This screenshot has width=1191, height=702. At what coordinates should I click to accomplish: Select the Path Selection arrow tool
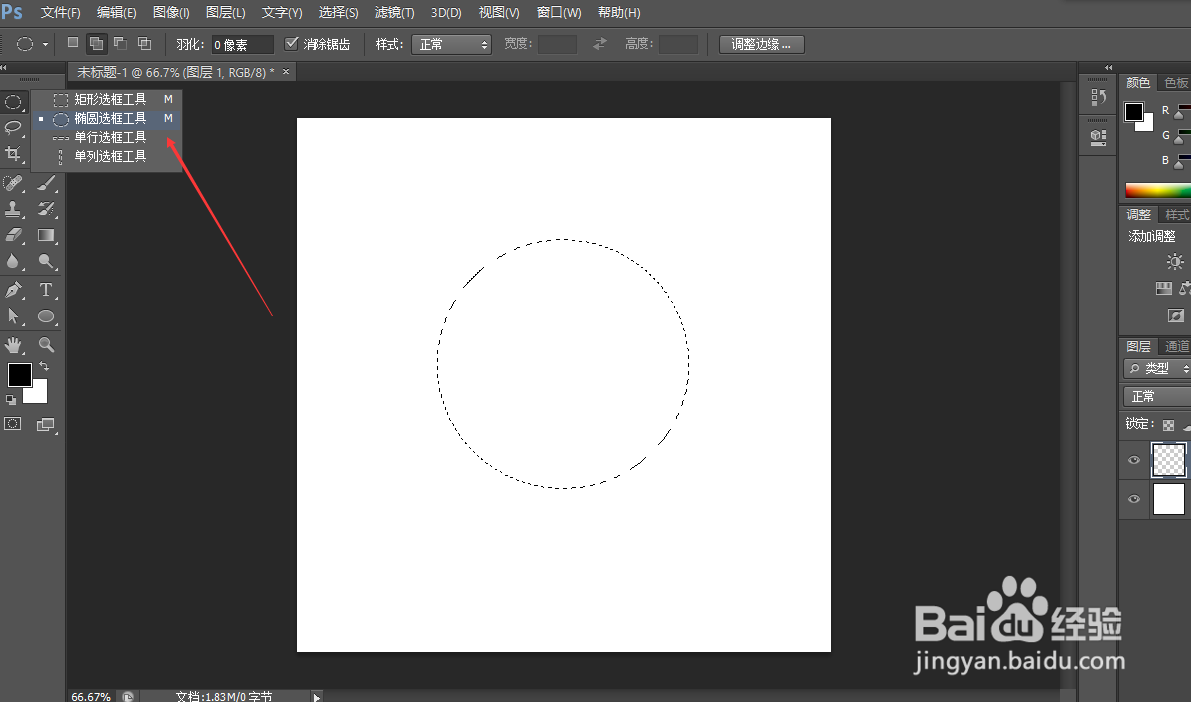tap(13, 315)
